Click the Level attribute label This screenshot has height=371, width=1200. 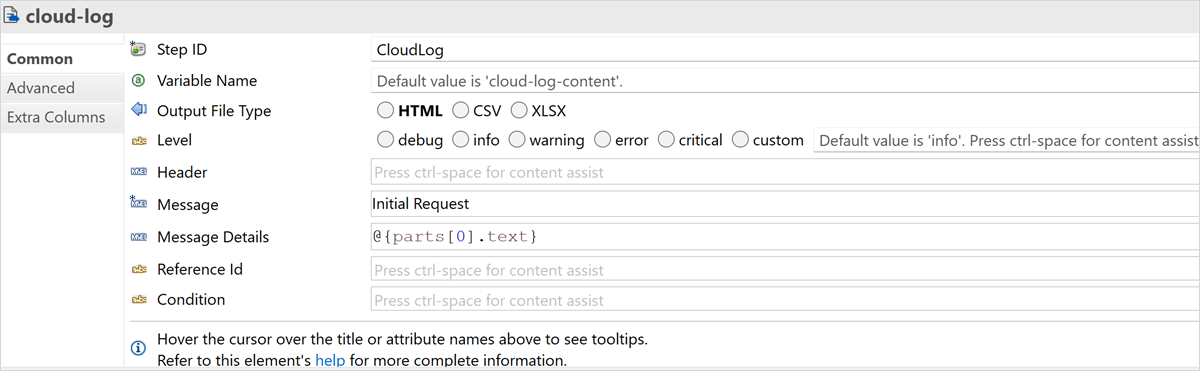point(174,140)
